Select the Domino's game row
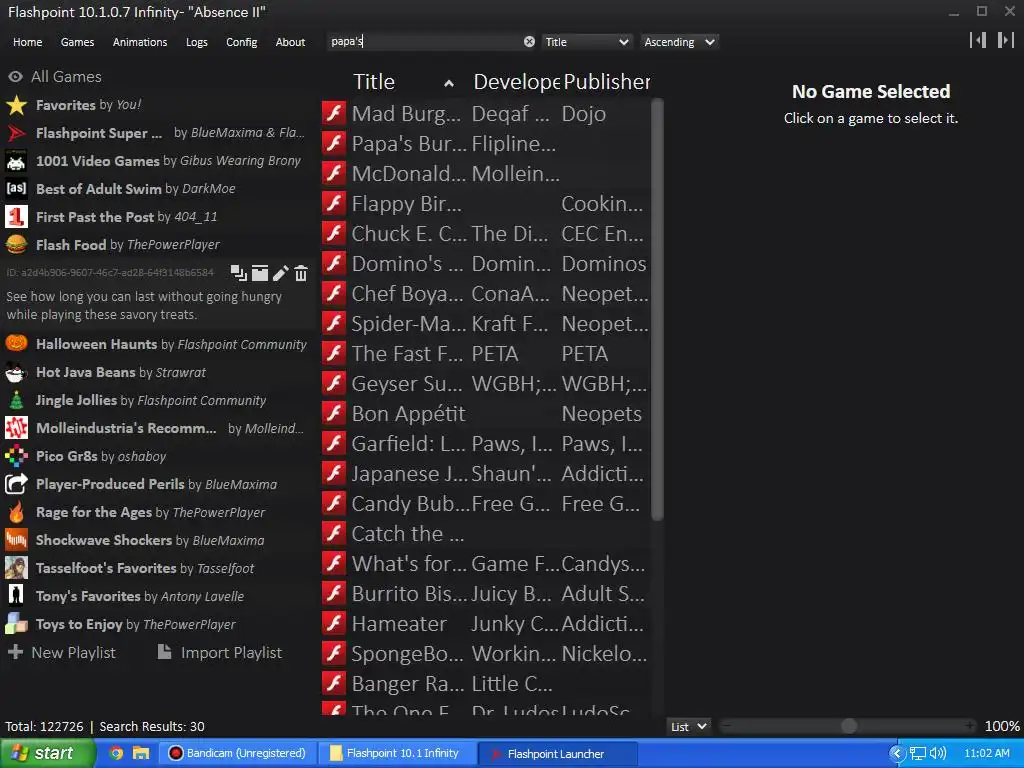 [x=486, y=263]
